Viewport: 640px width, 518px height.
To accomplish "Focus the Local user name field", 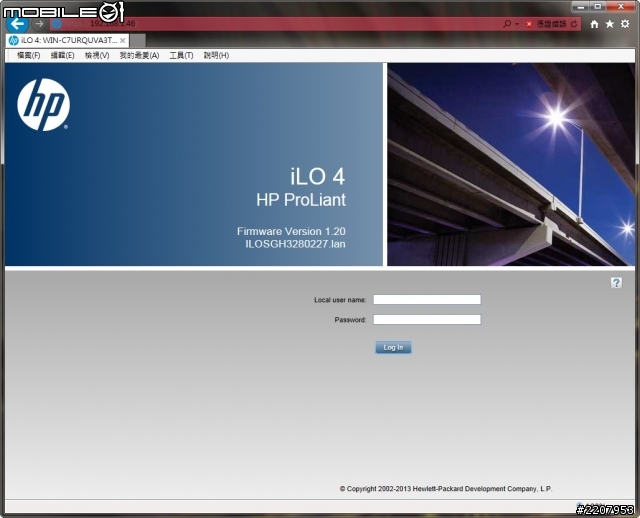I will [x=427, y=300].
